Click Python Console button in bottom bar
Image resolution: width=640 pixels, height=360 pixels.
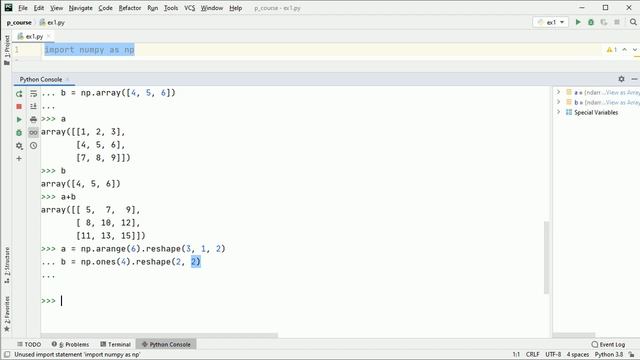166,344
